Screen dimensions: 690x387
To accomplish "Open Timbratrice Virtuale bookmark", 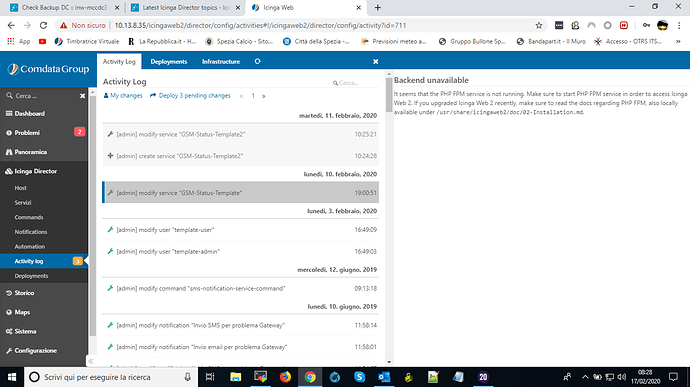I will click(87, 41).
